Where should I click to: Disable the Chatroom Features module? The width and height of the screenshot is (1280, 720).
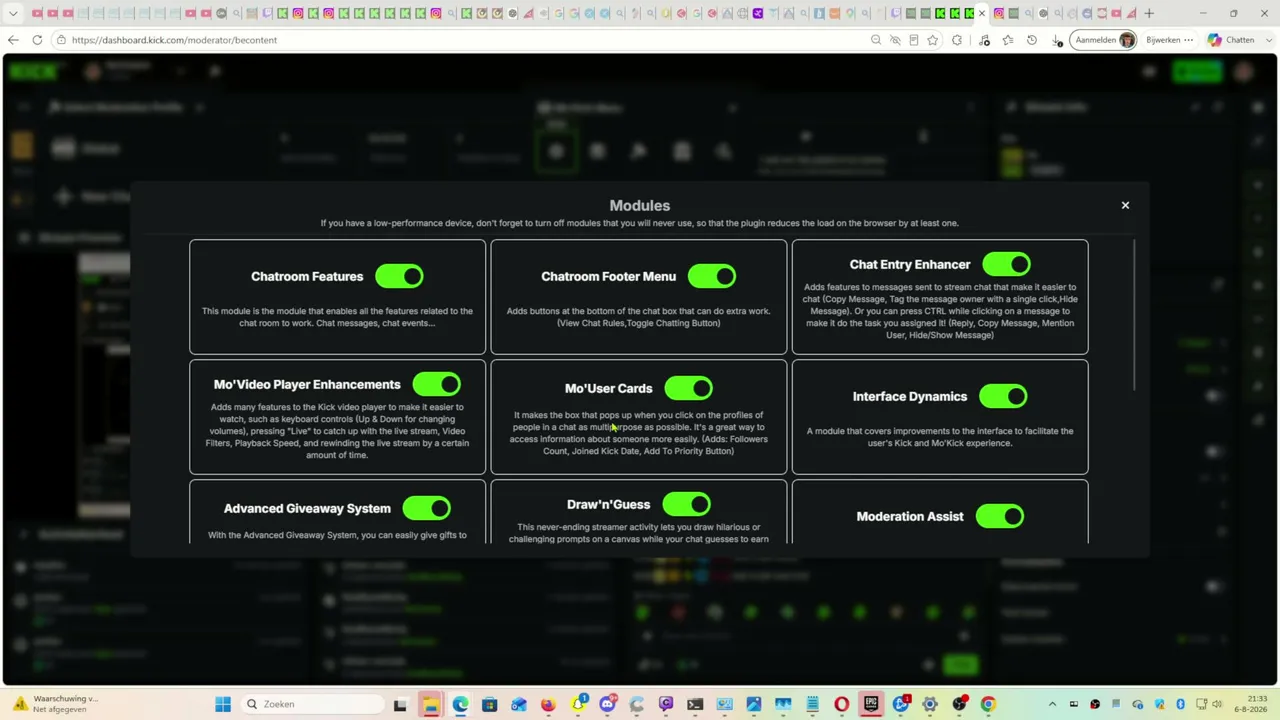click(x=399, y=276)
